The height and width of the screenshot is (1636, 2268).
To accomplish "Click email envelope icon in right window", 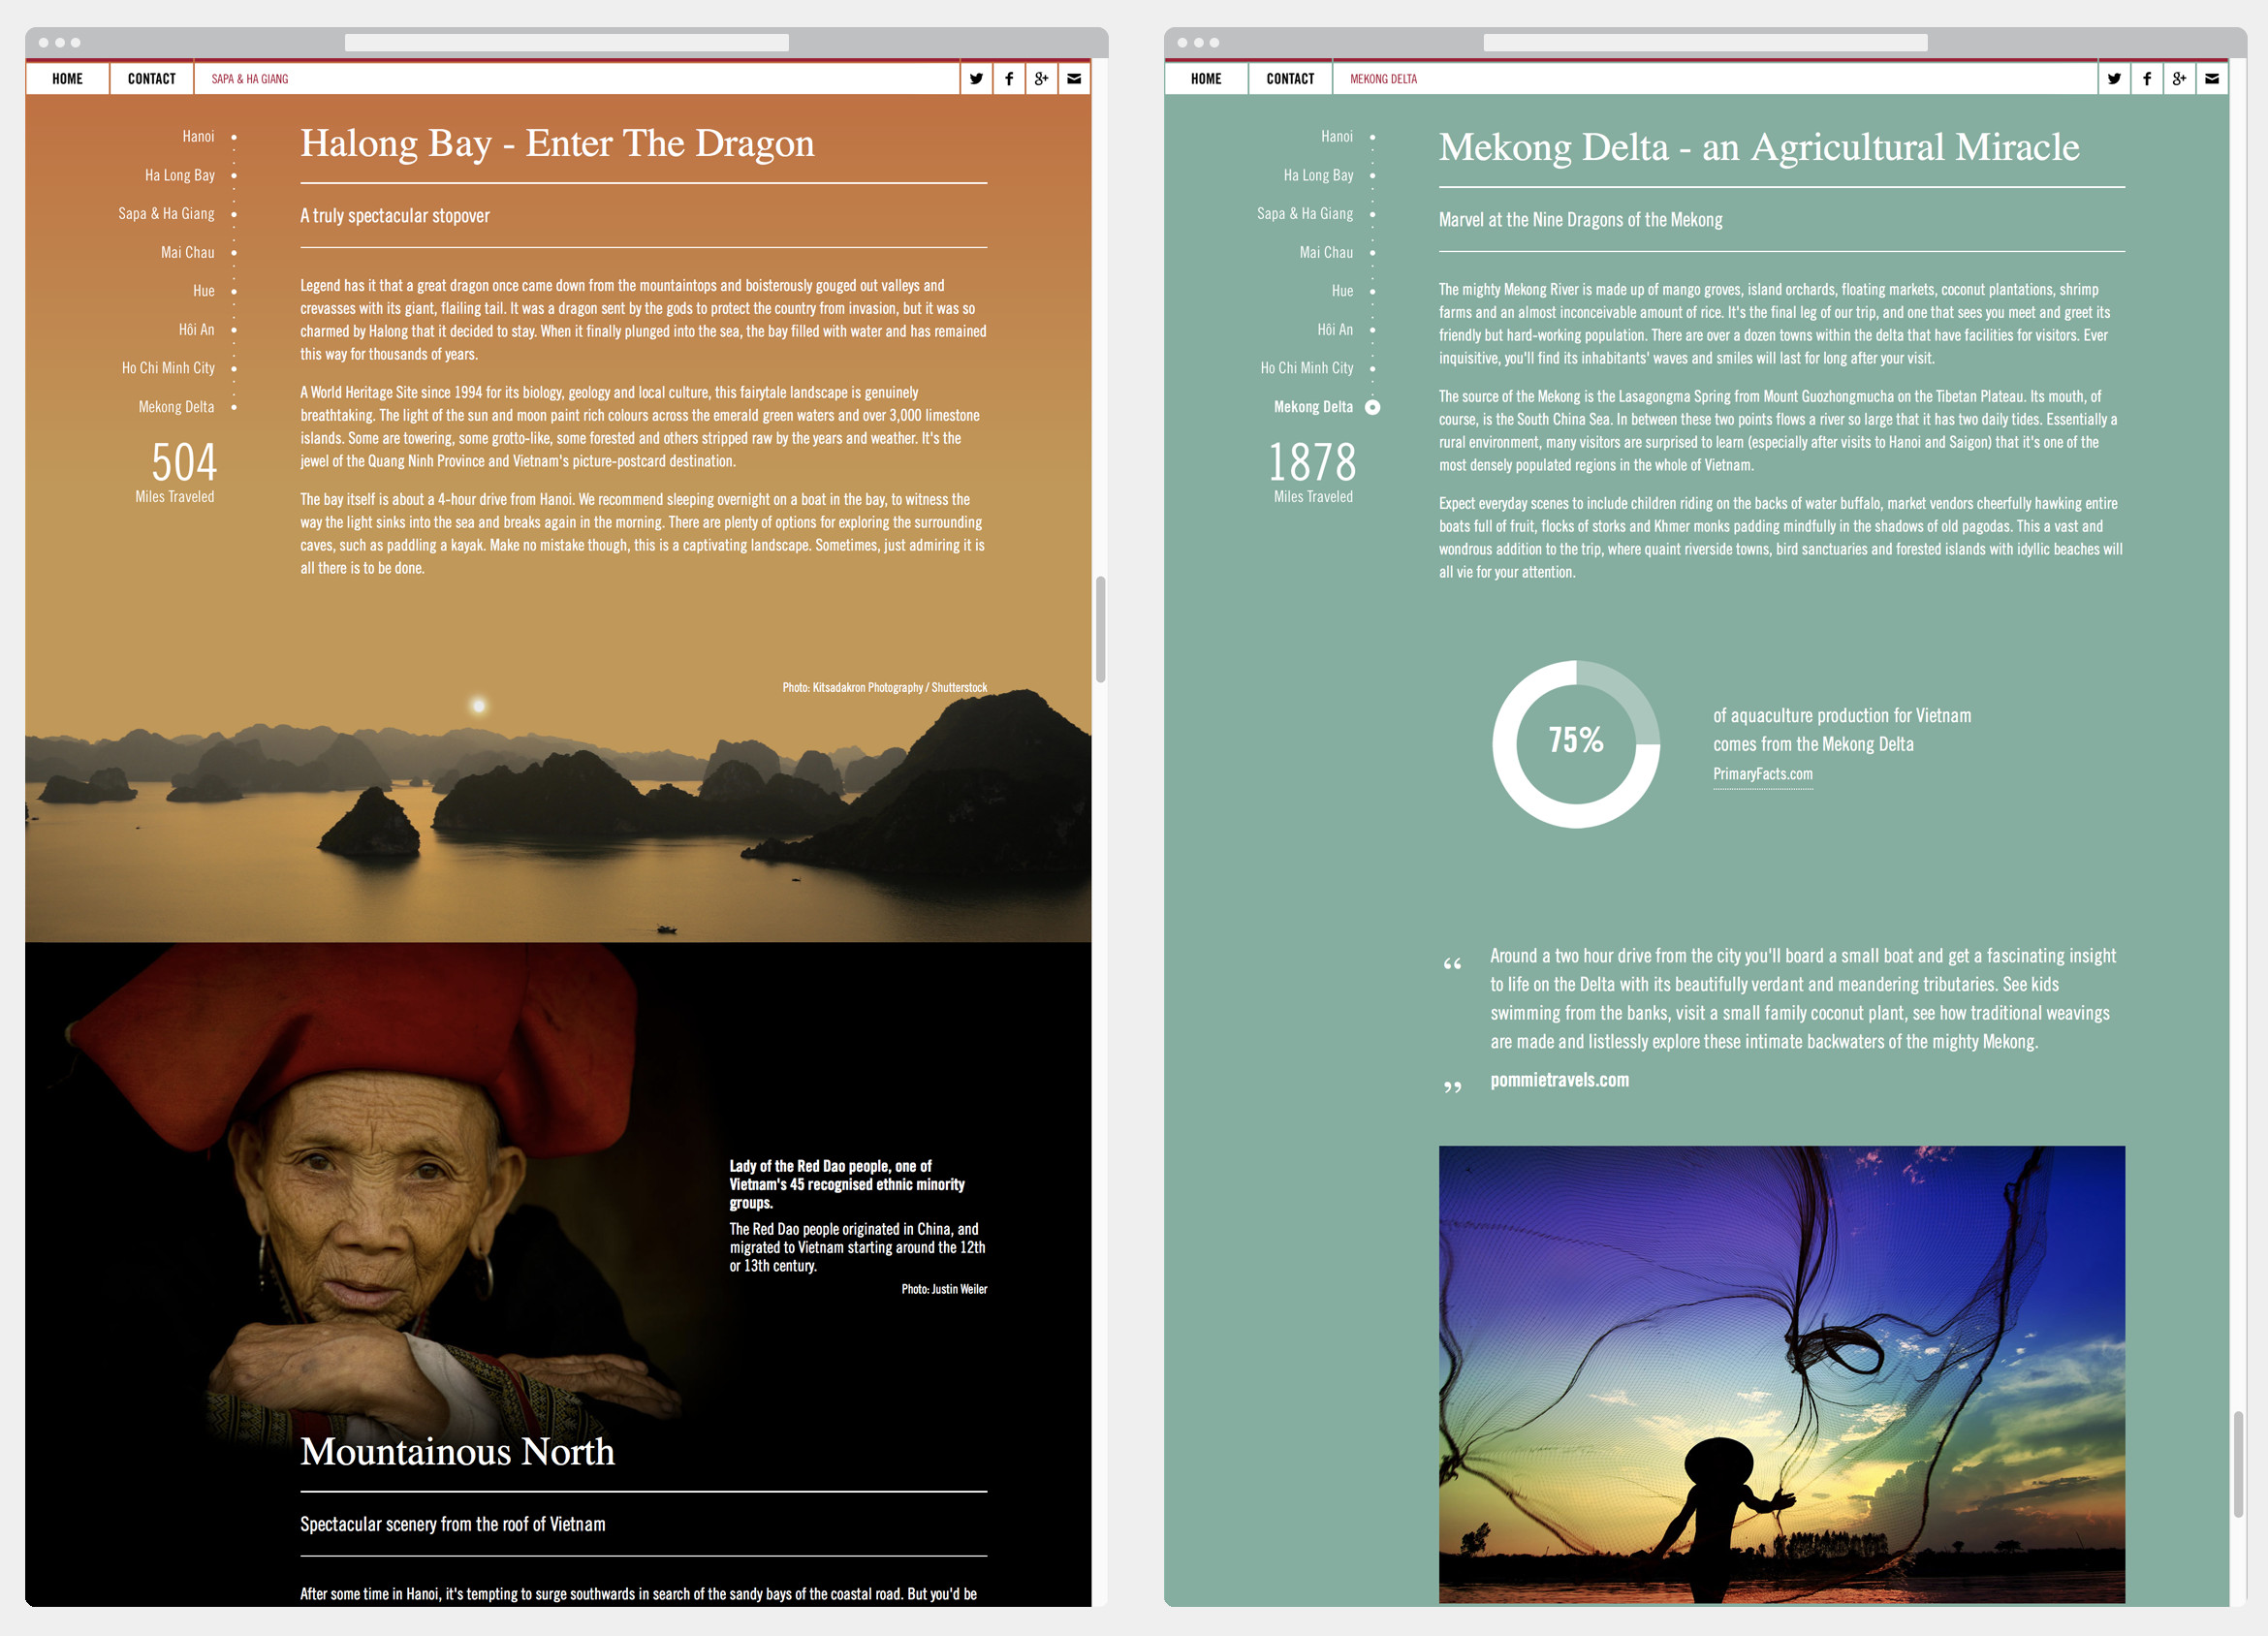I will pyautogui.click(x=2212, y=78).
